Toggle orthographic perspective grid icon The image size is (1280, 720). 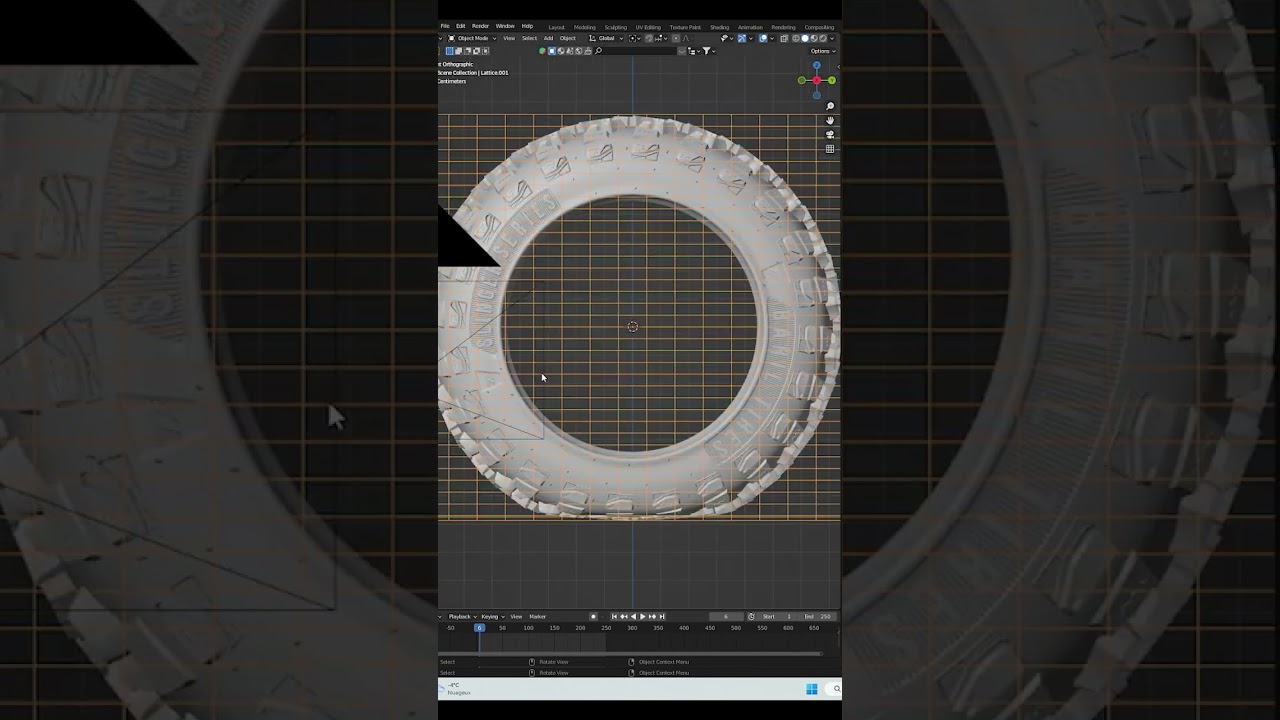click(830, 149)
